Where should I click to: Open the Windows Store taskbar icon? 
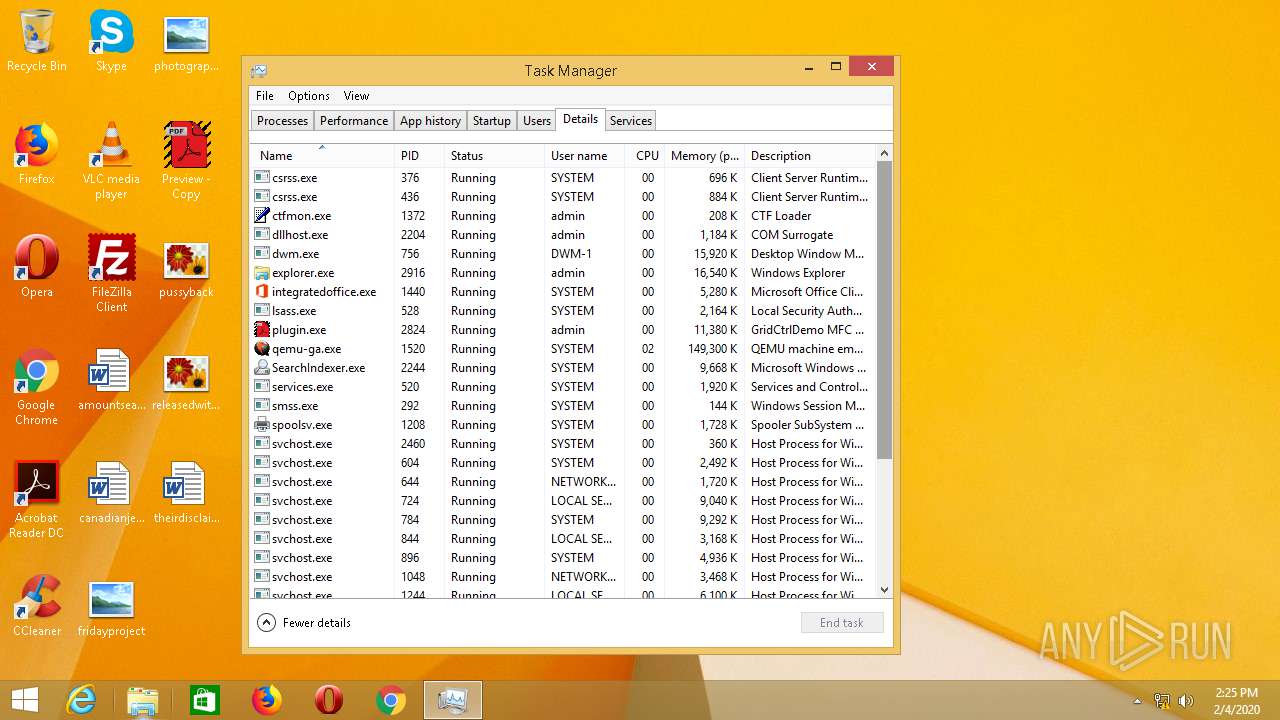coord(205,700)
